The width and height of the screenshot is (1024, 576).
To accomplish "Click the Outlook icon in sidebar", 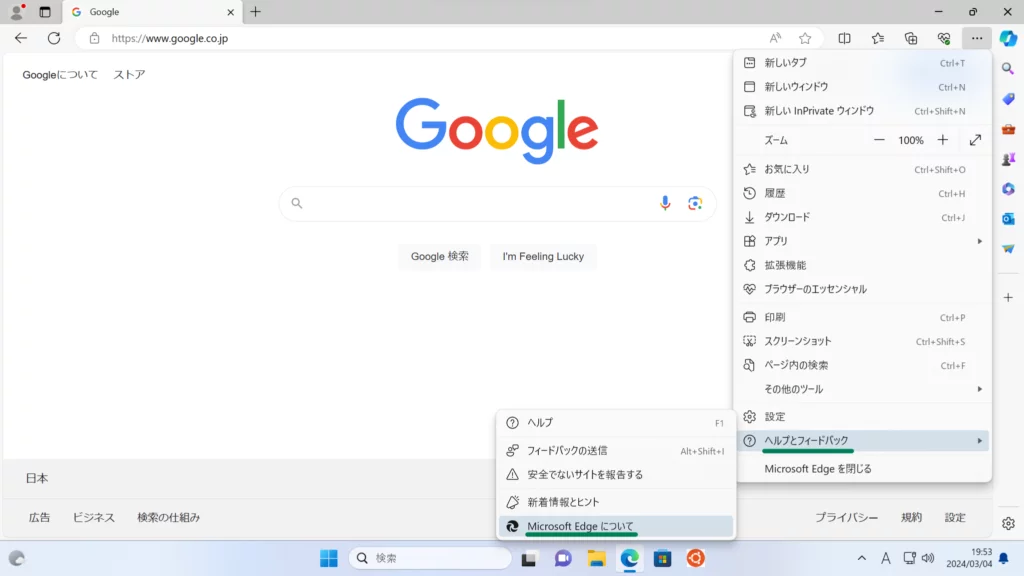I will tap(1008, 218).
